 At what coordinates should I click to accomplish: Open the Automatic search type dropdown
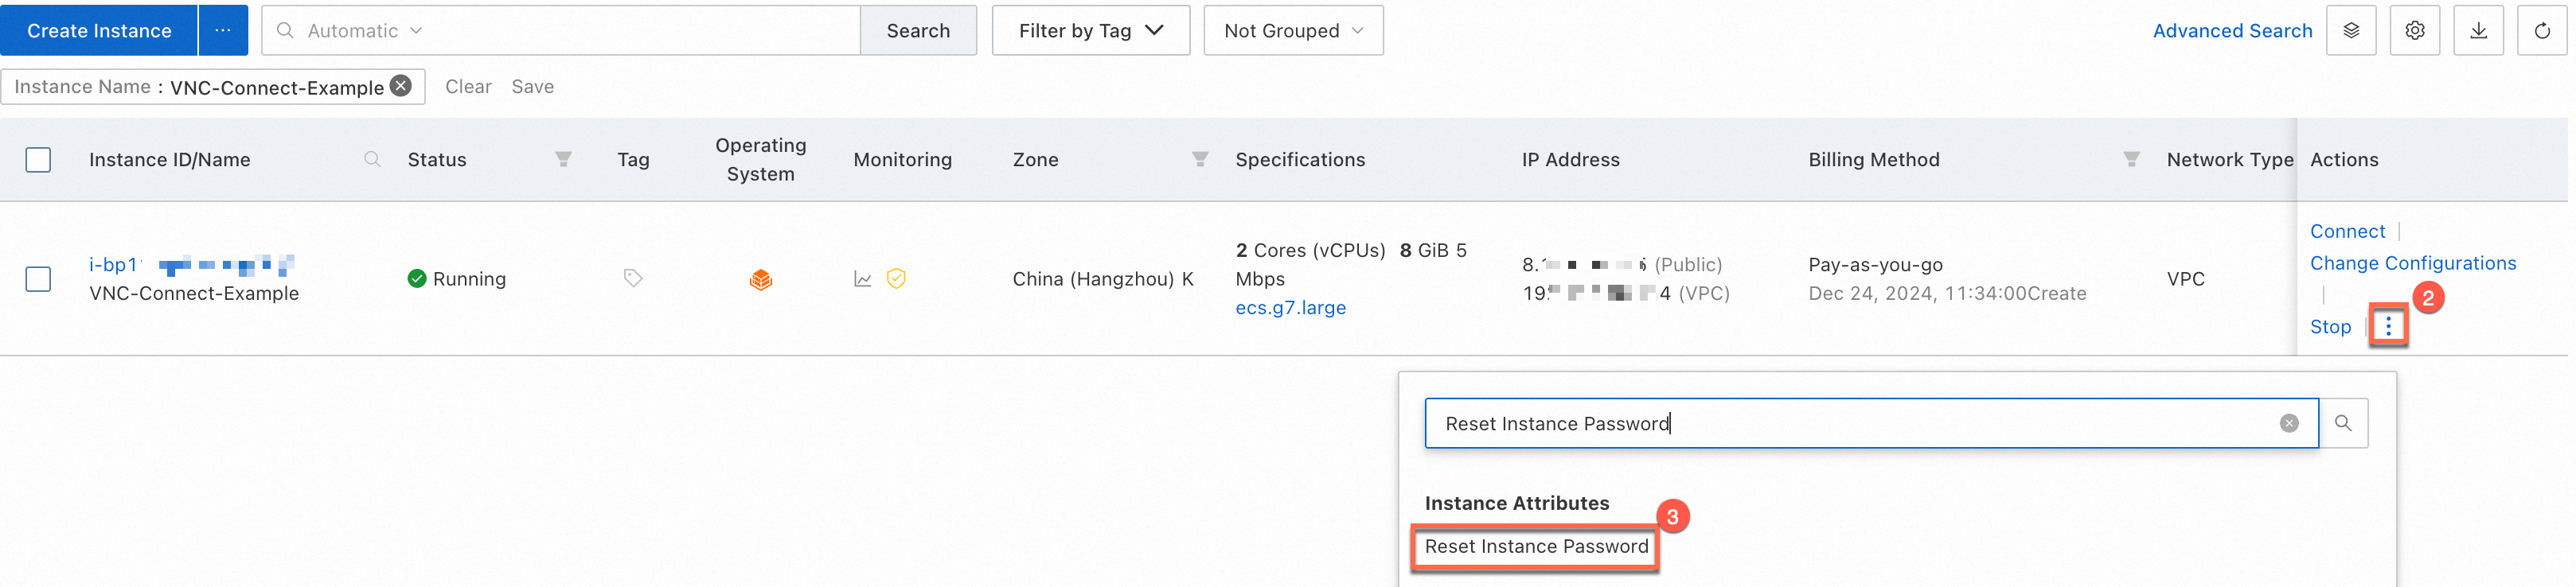pyautogui.click(x=364, y=31)
